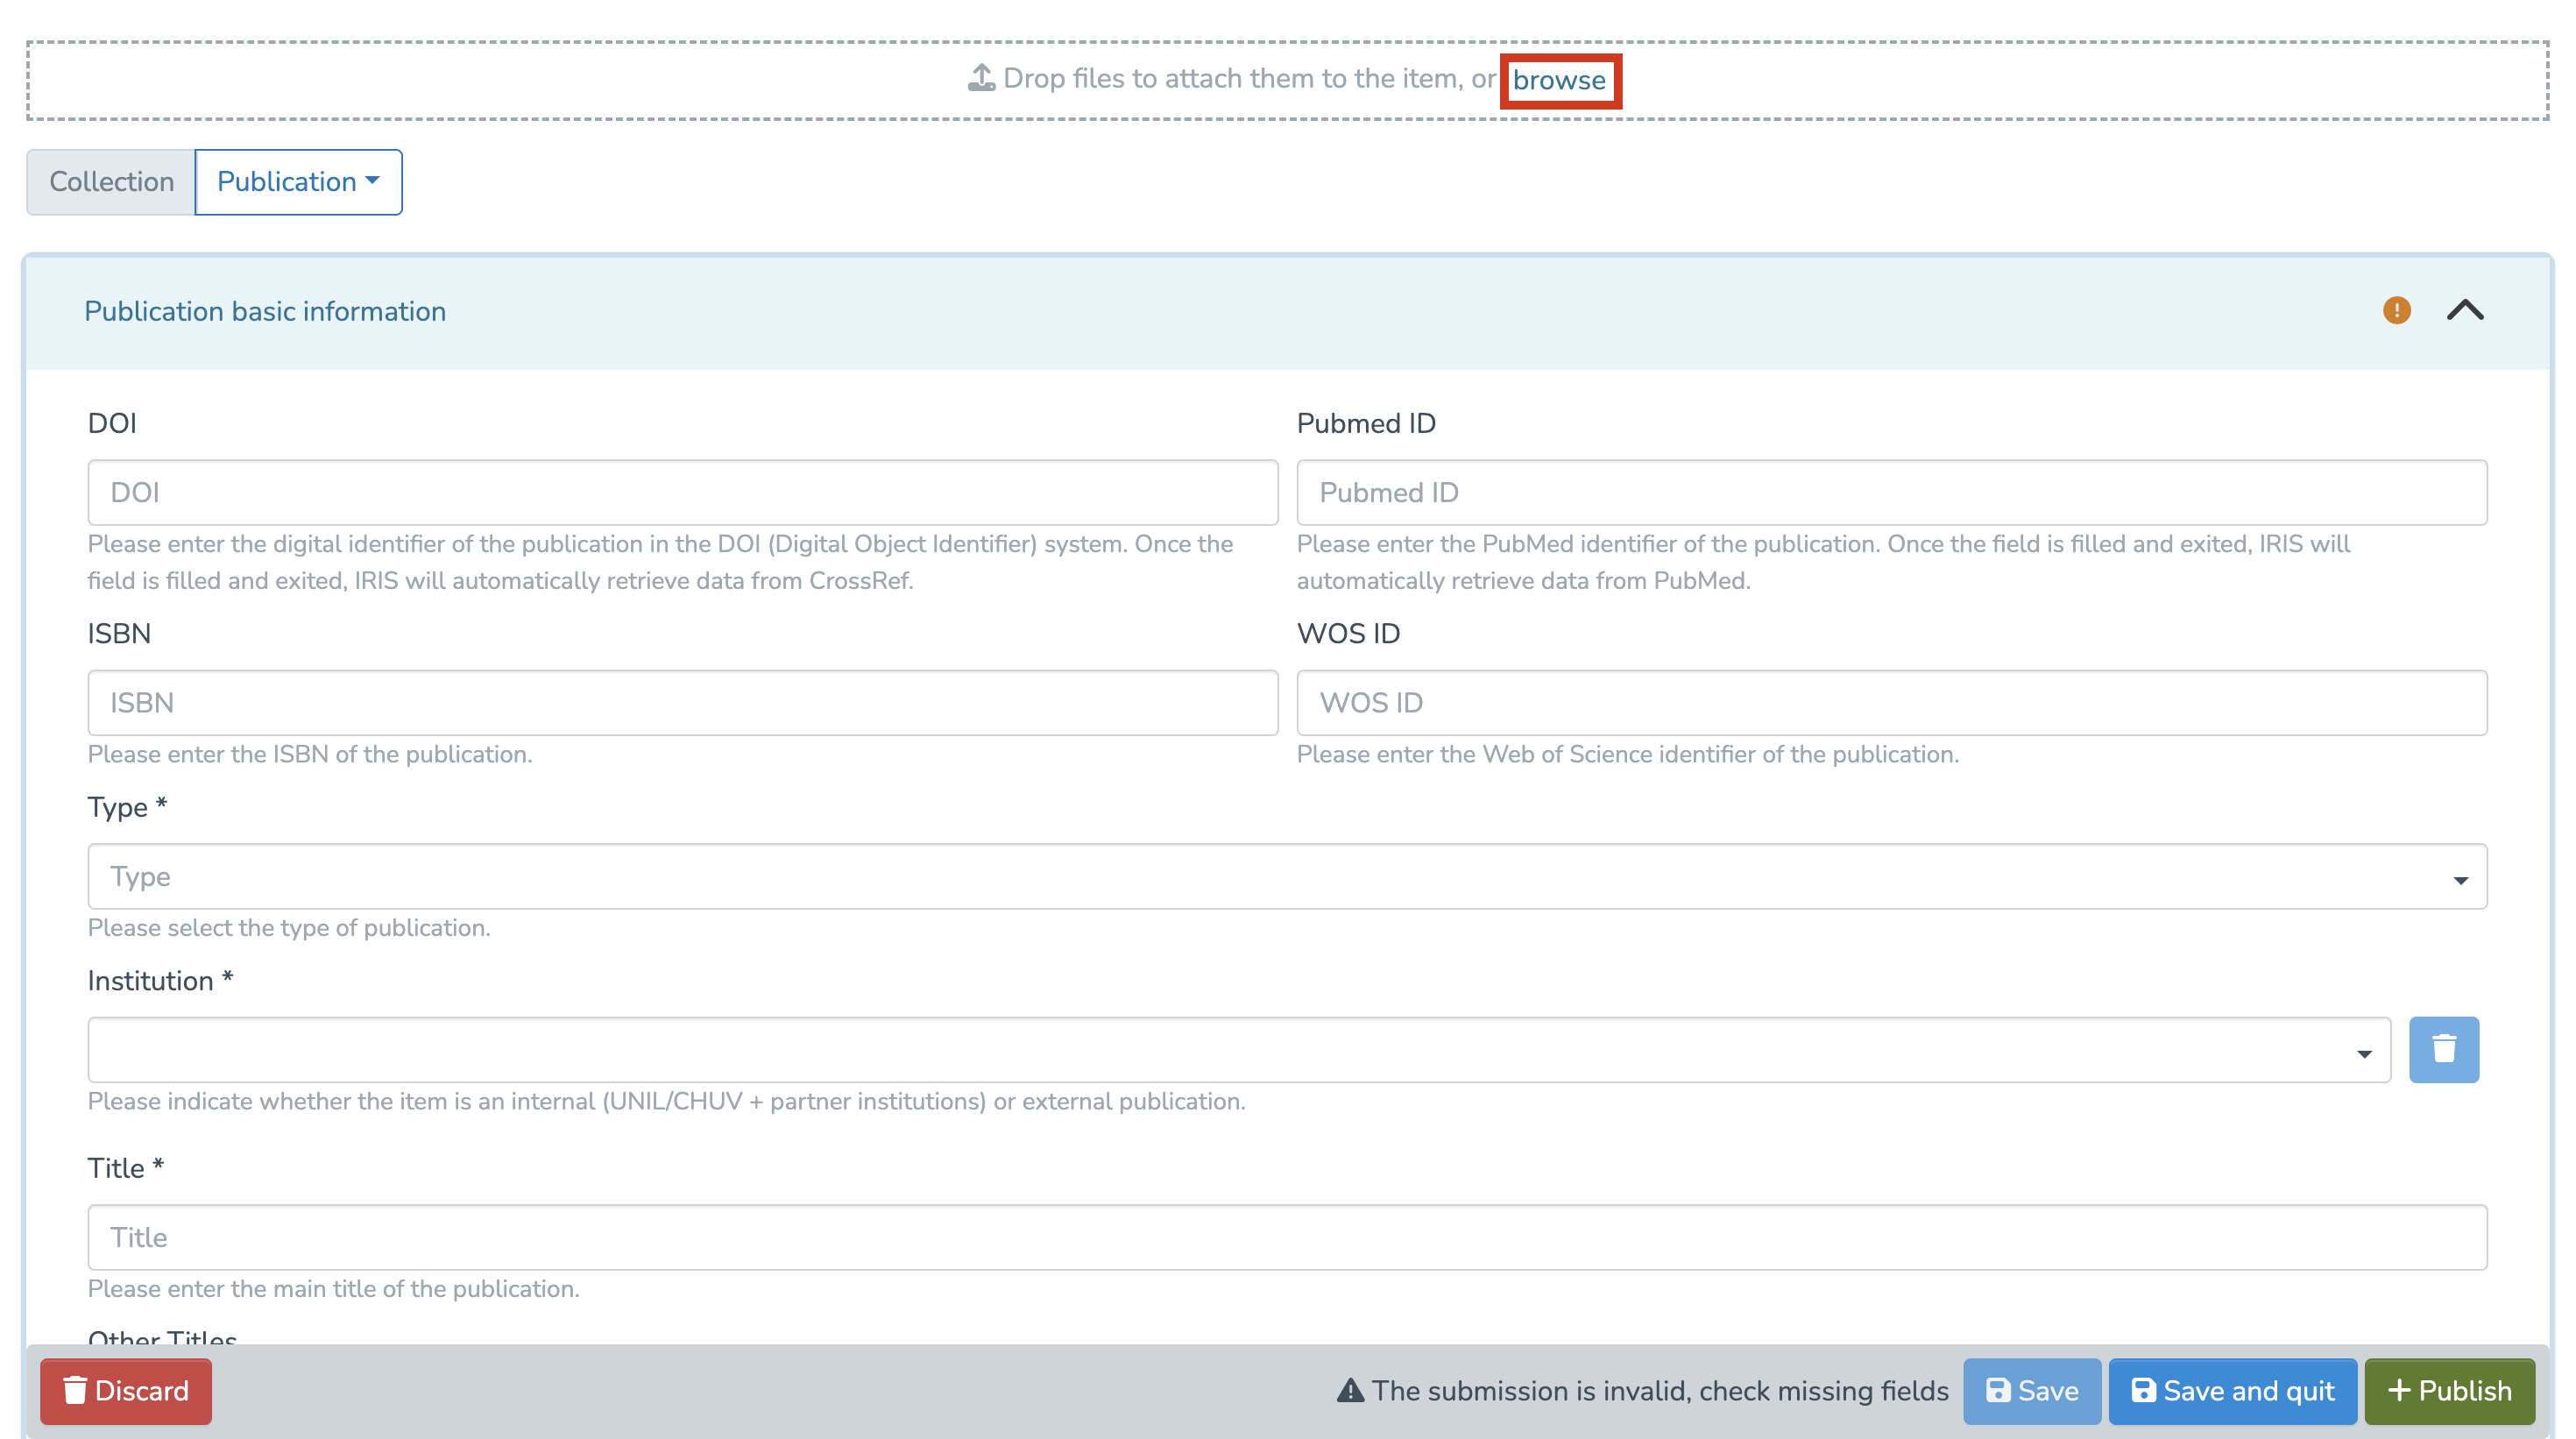The width and height of the screenshot is (2576, 1439).
Task: Focus the ISBN text field
Action: (x=682, y=702)
